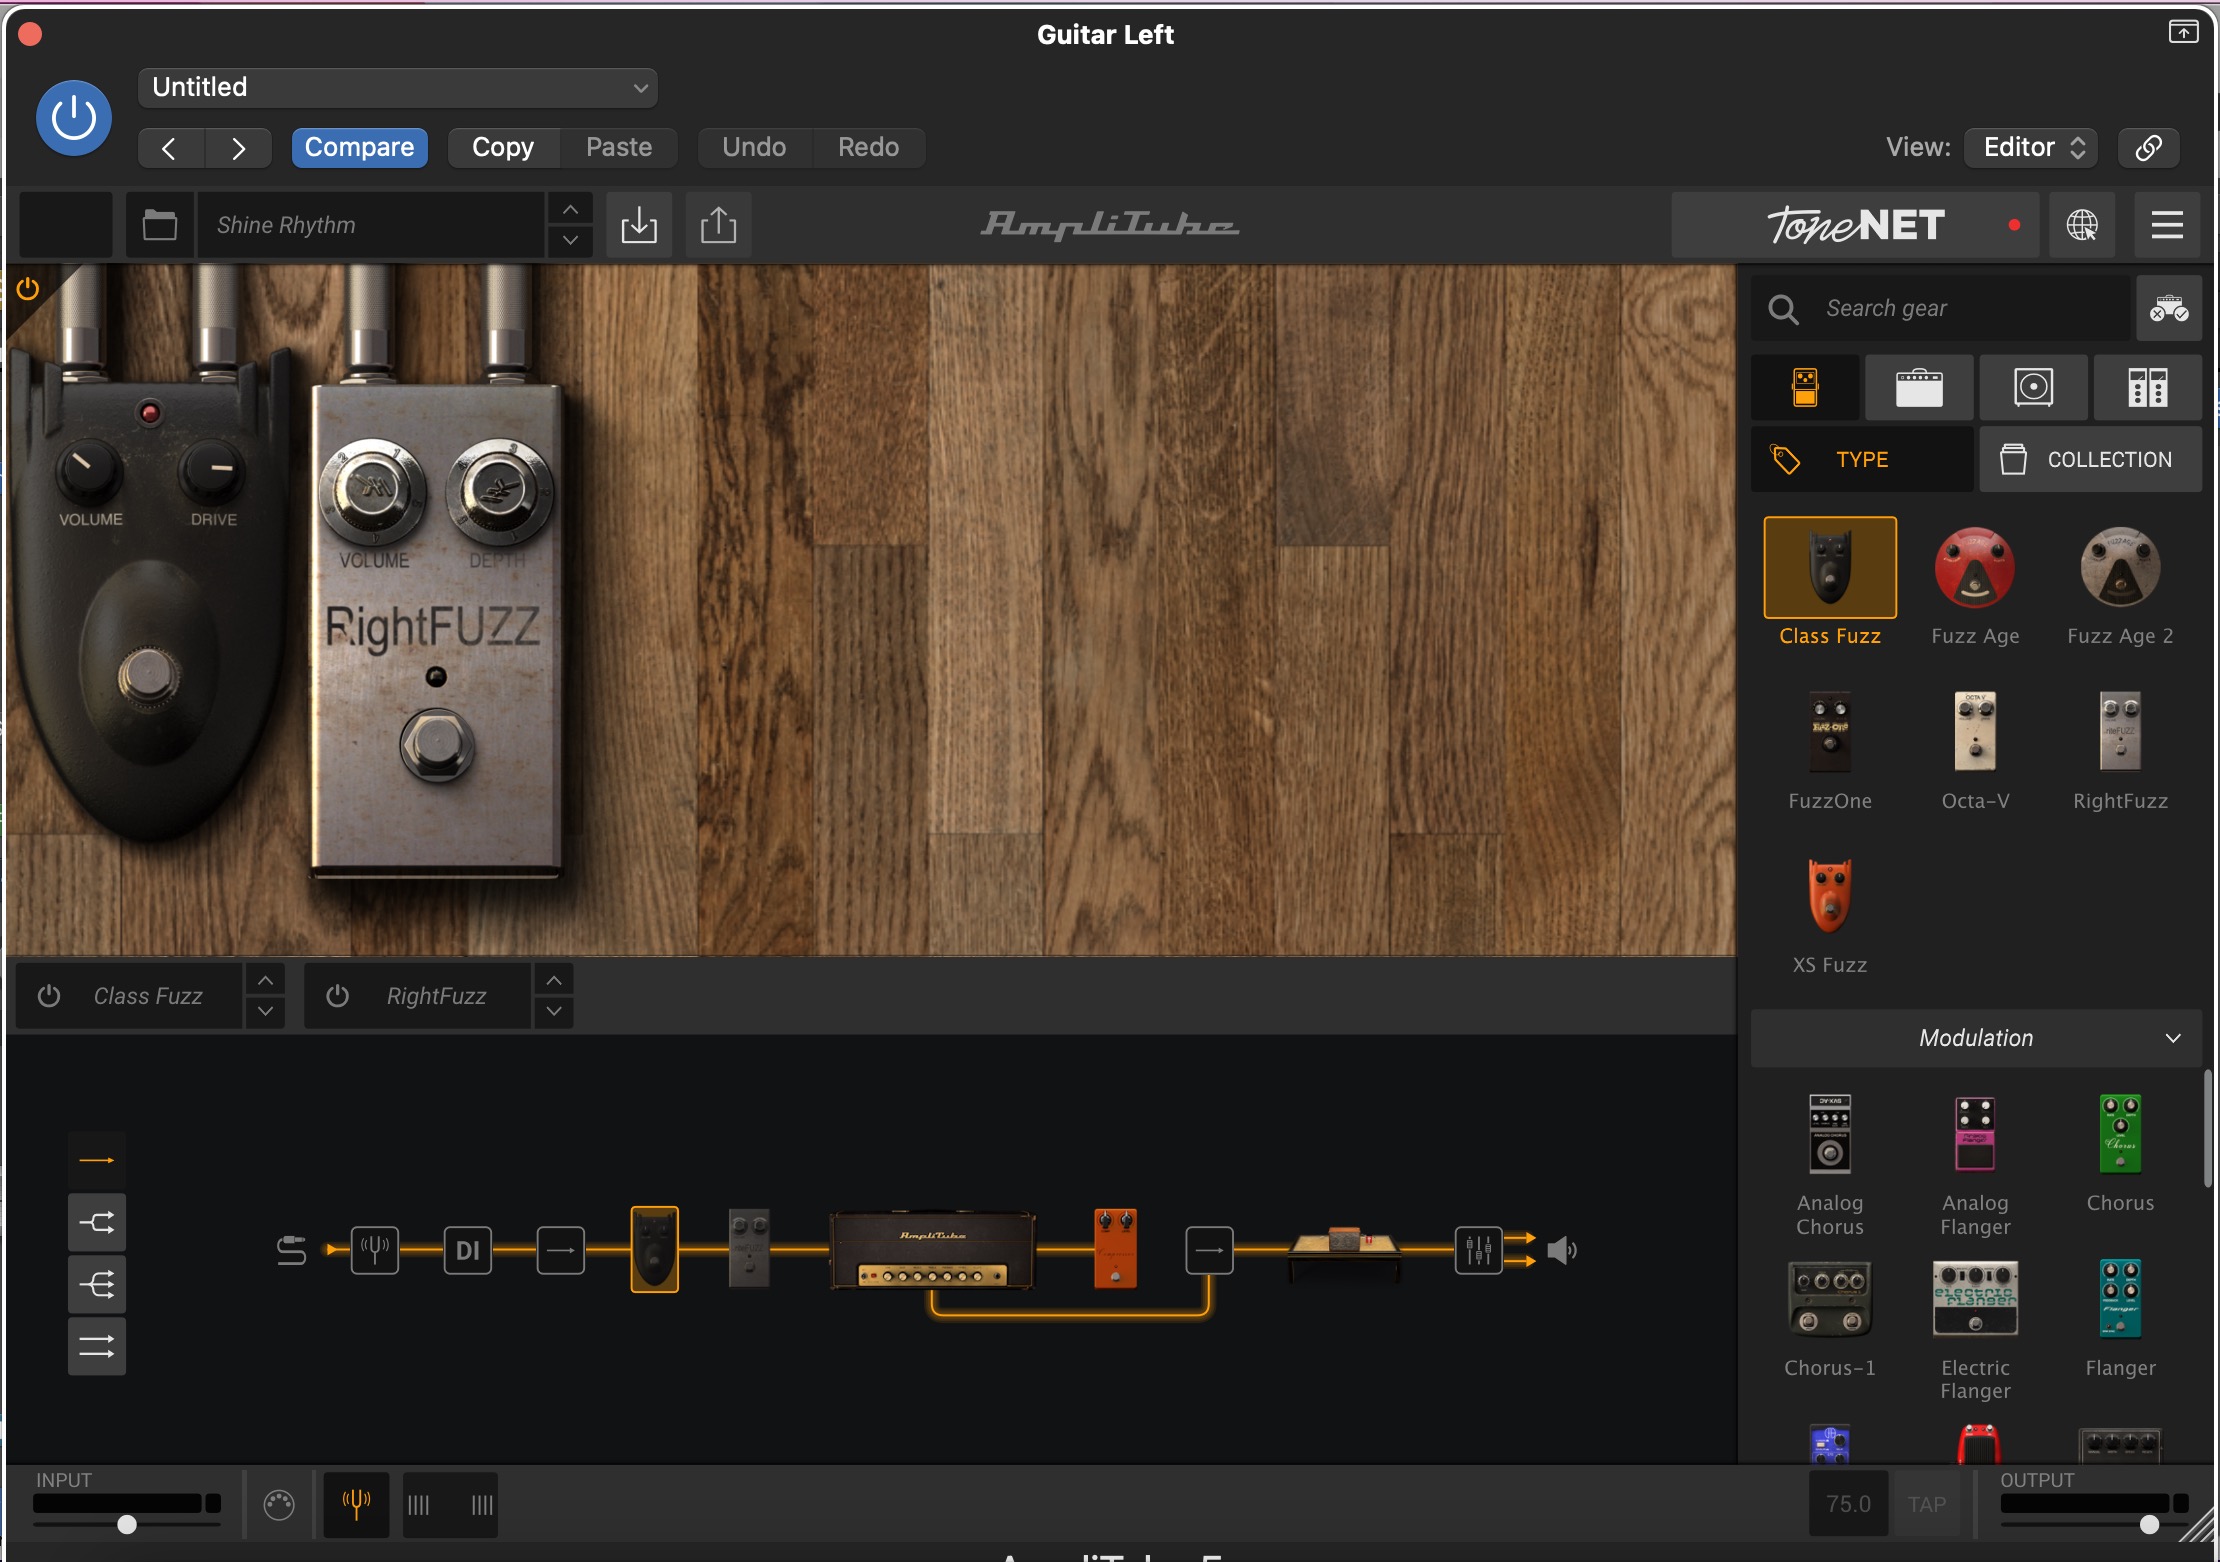Click the Class Fuzz slot down chevron
The height and width of the screenshot is (1562, 2220).
pyautogui.click(x=265, y=1011)
